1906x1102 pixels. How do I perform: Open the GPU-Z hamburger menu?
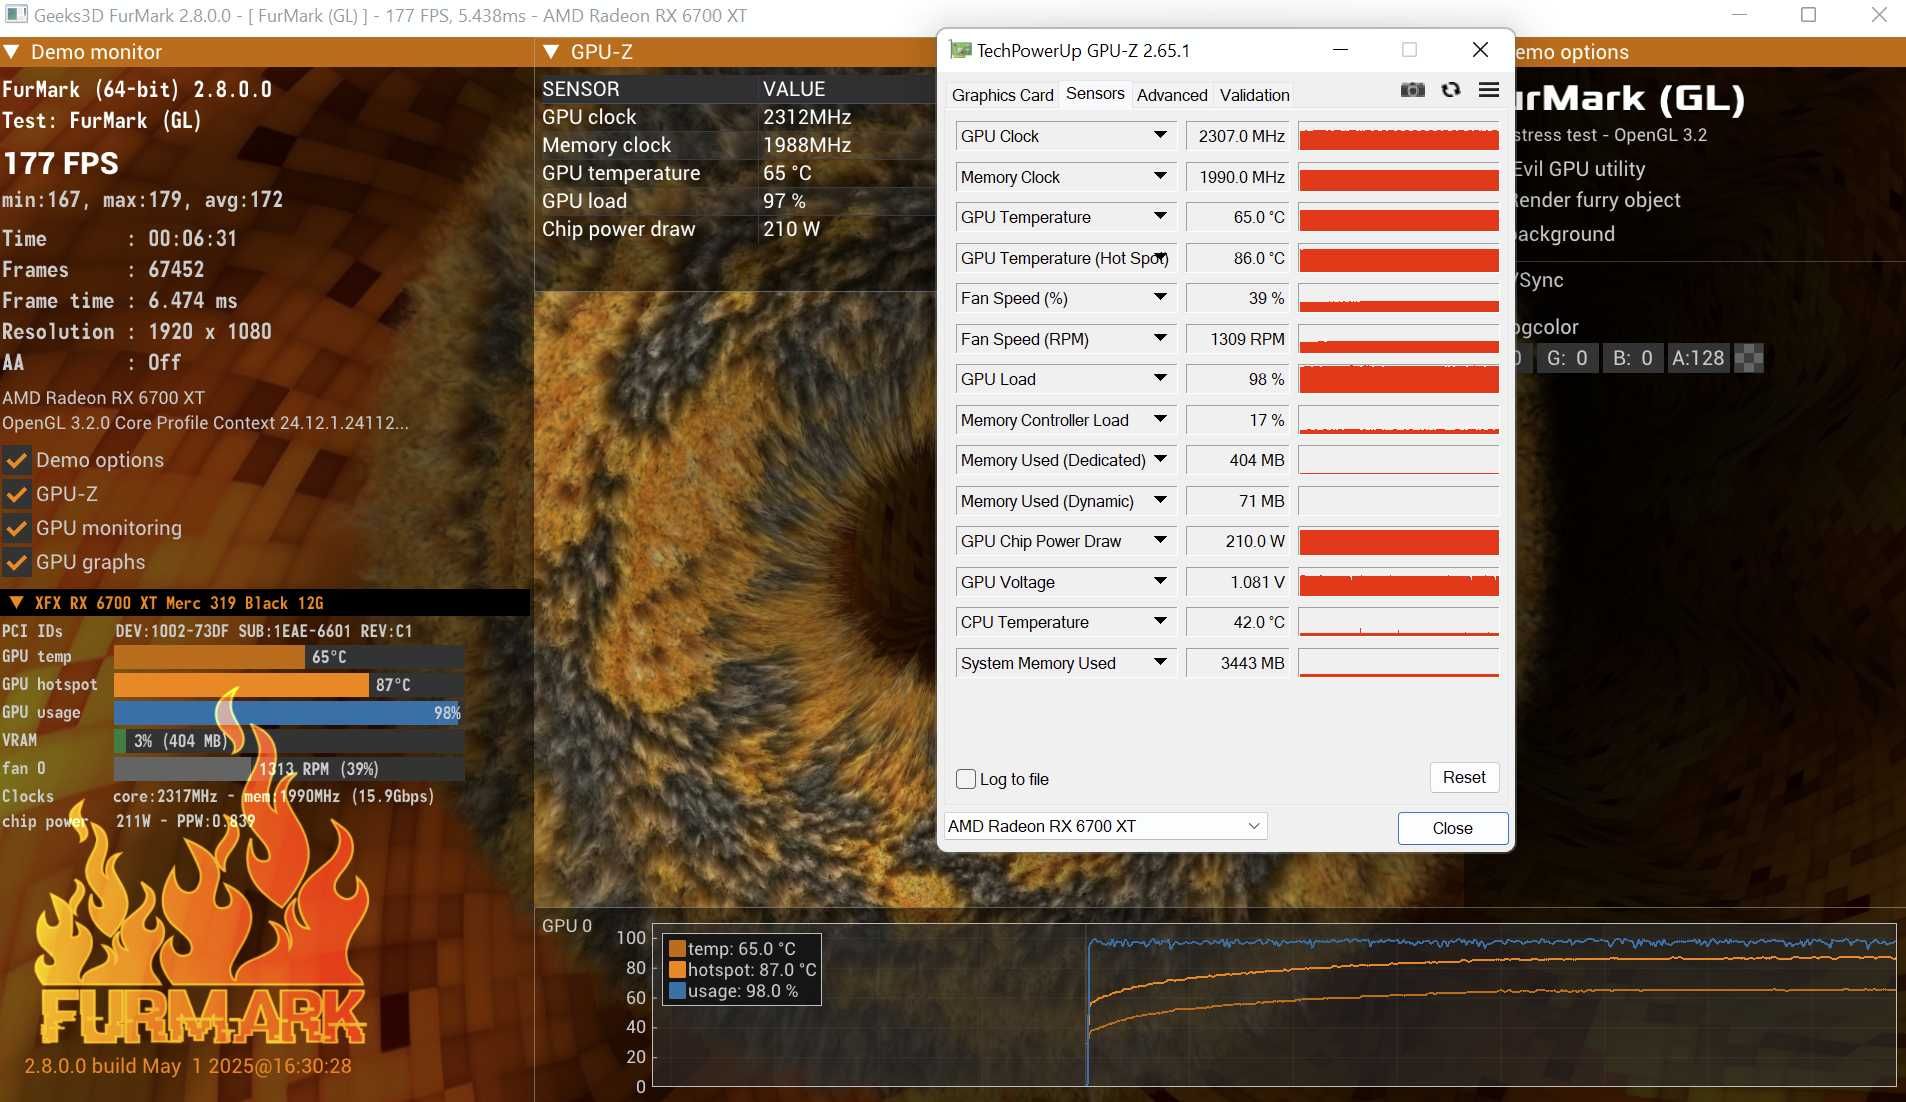[1488, 90]
